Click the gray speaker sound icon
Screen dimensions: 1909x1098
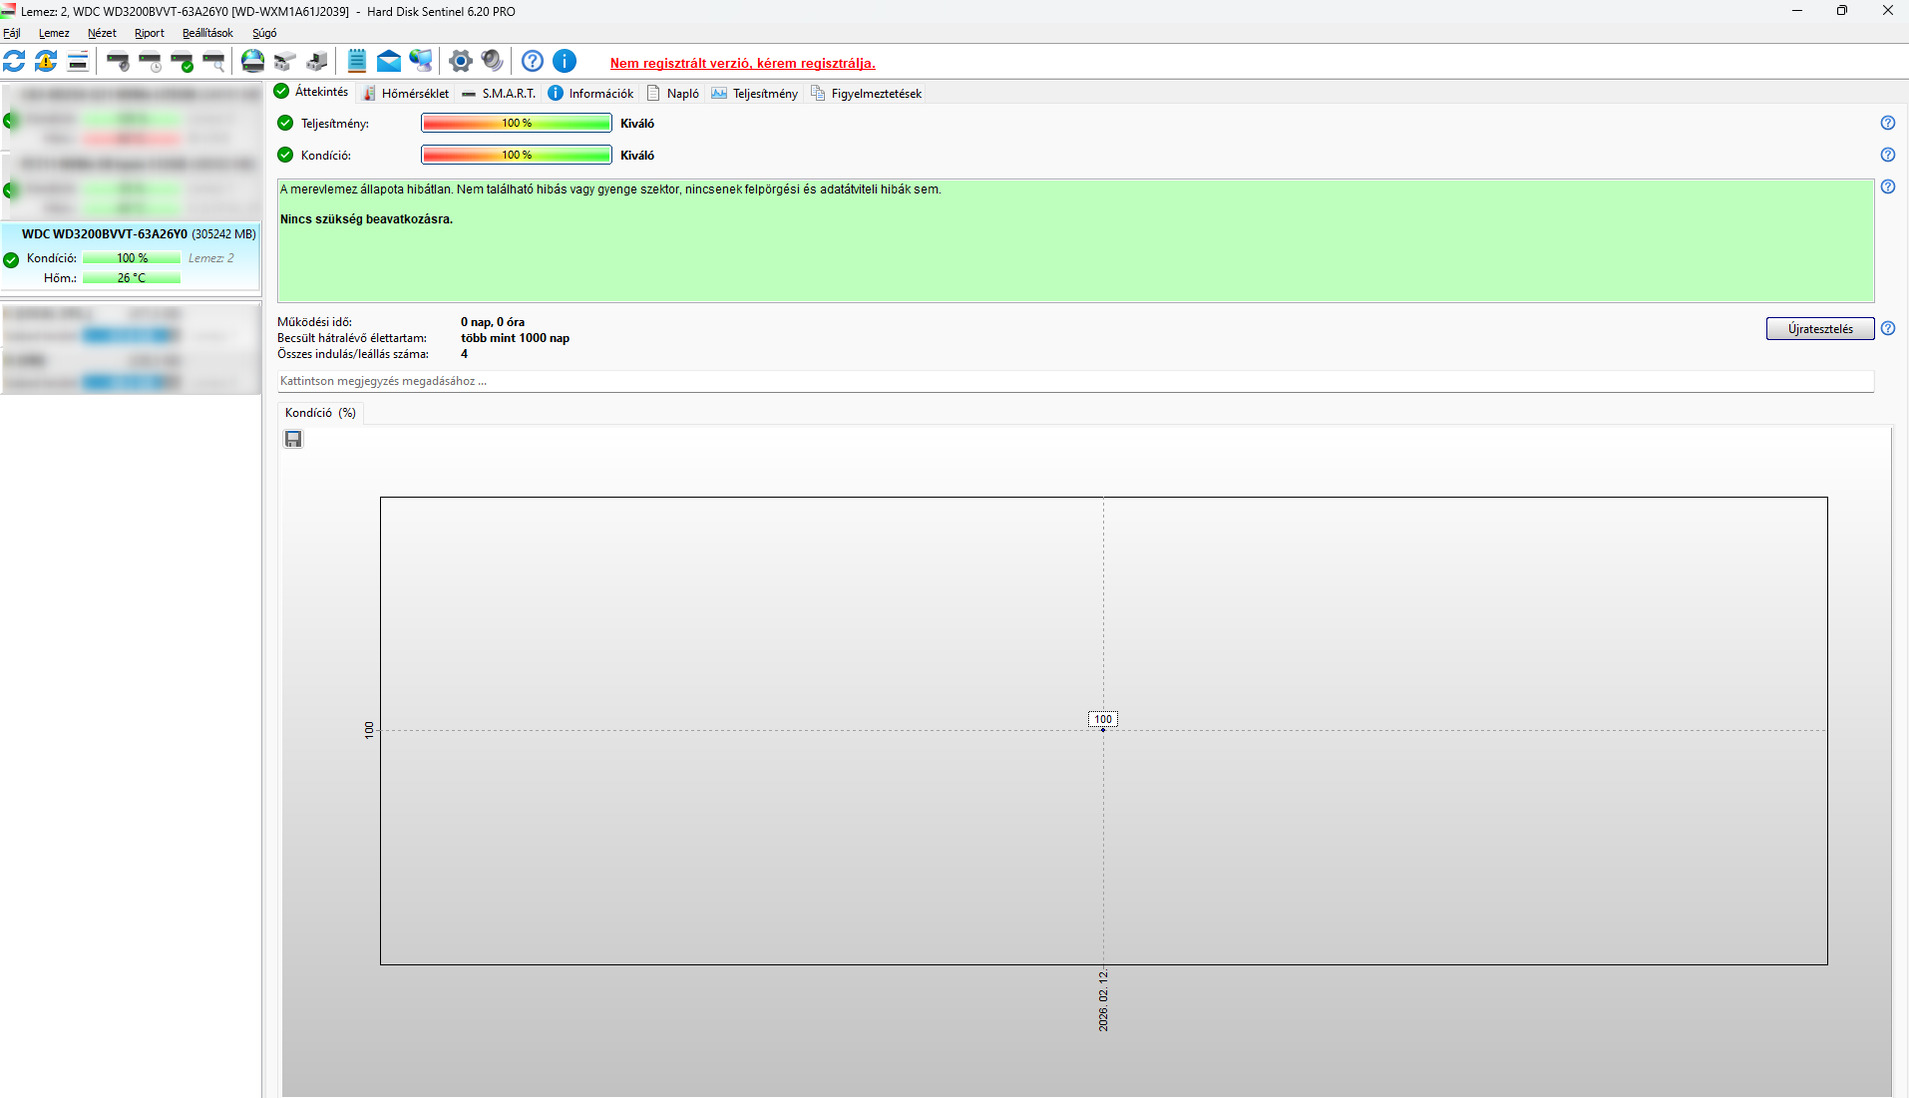(x=492, y=61)
